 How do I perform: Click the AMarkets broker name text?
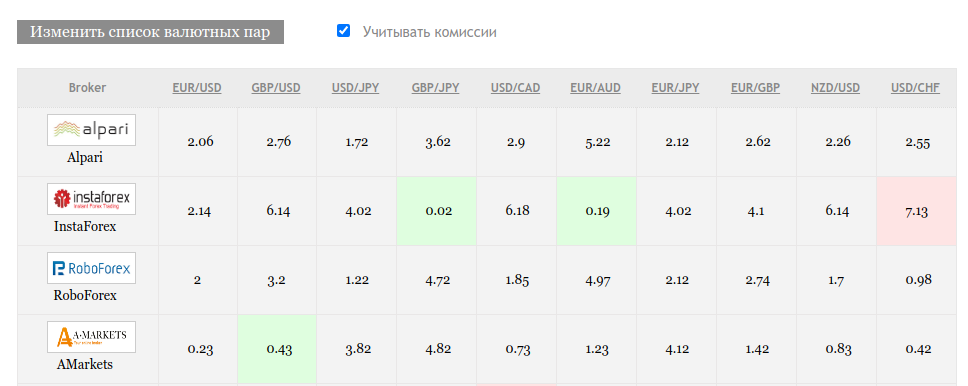pos(85,364)
